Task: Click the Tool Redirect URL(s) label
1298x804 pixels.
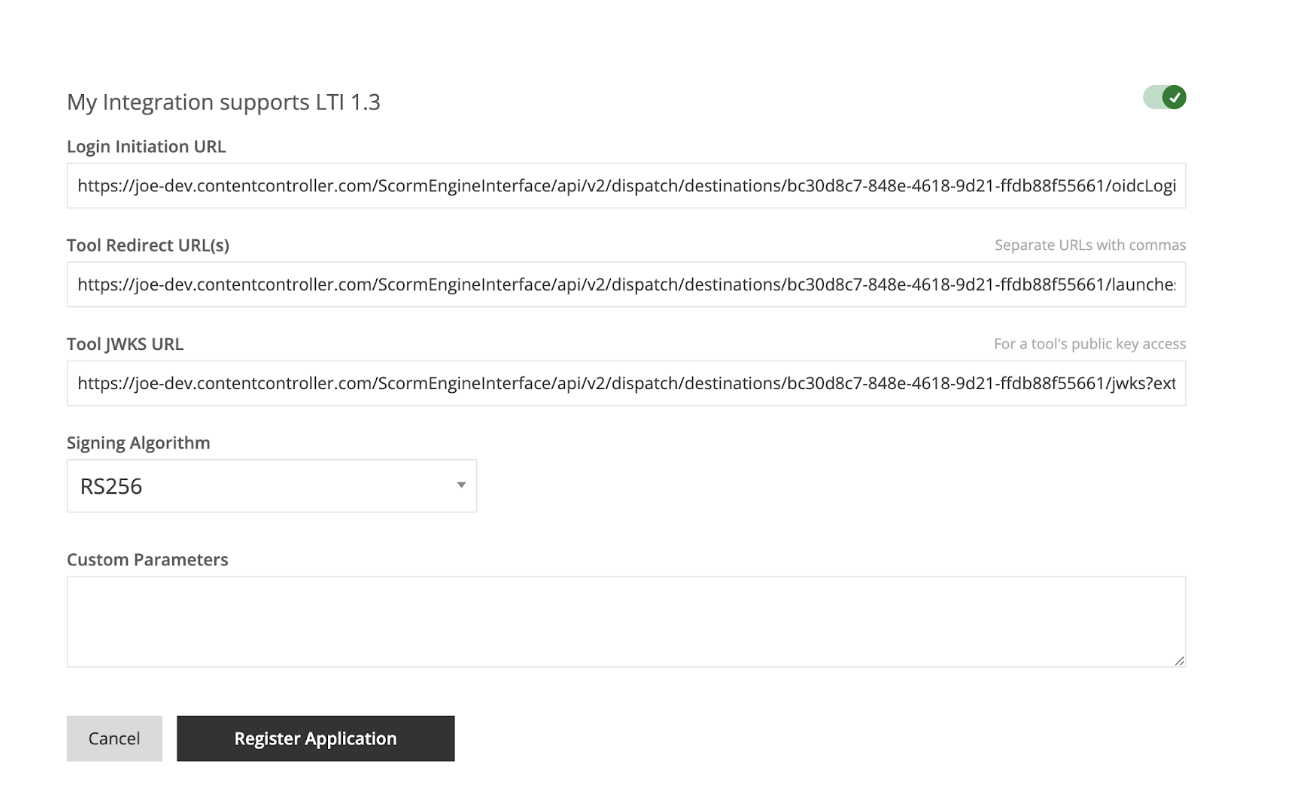Action: pyautogui.click(x=148, y=245)
